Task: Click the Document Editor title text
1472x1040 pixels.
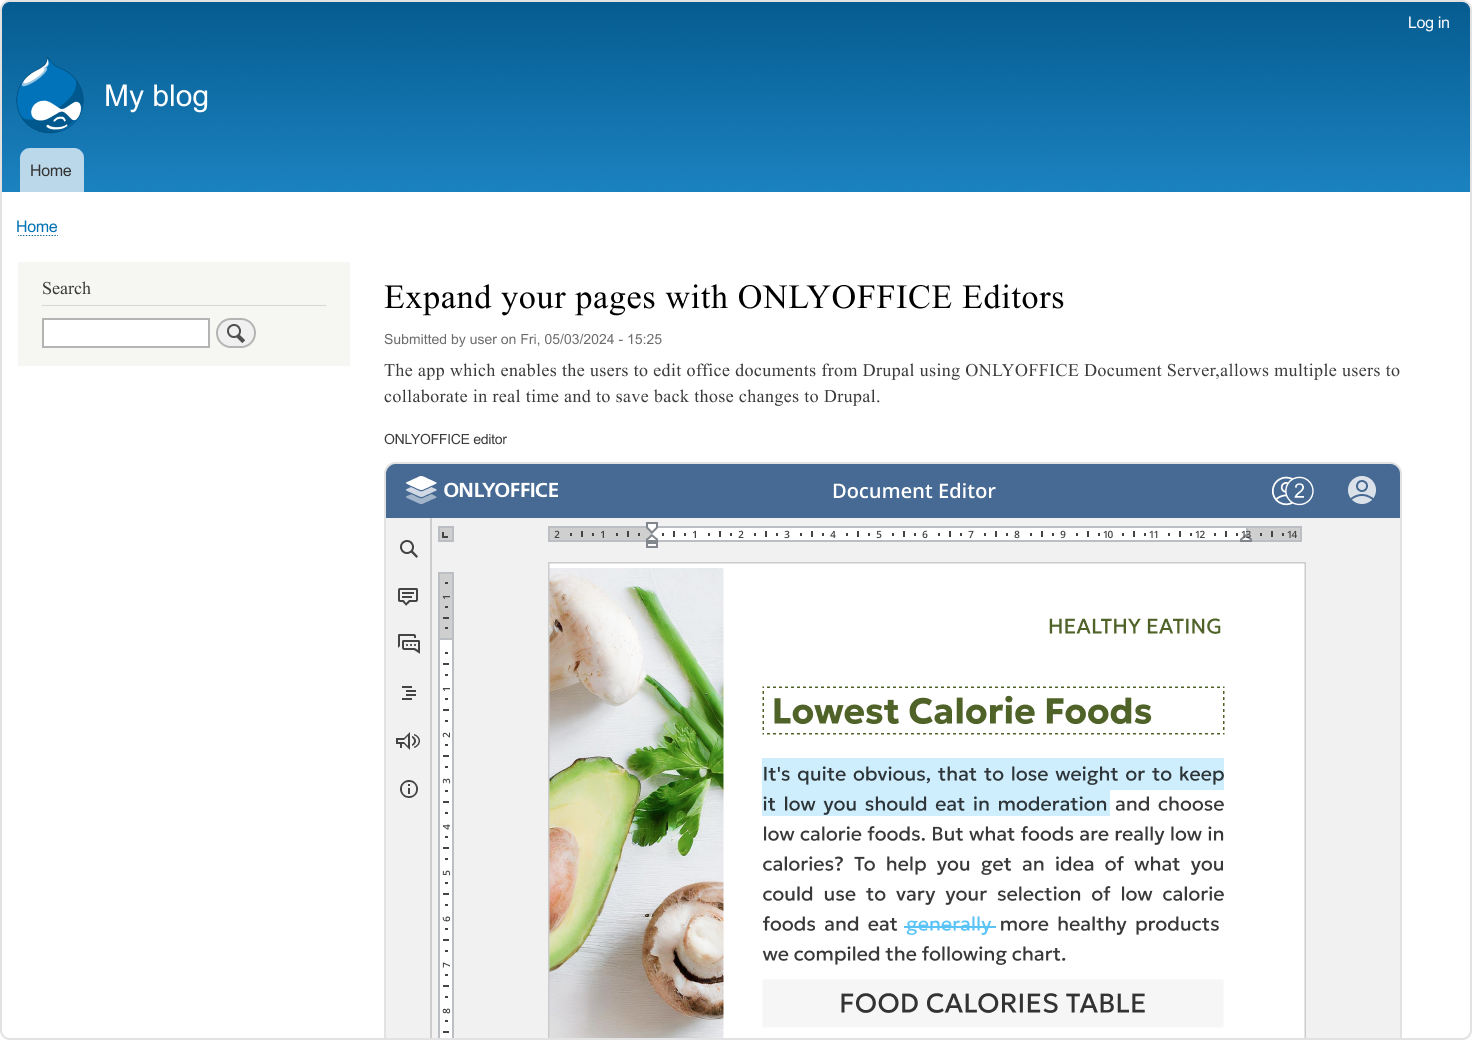Action: tap(914, 491)
